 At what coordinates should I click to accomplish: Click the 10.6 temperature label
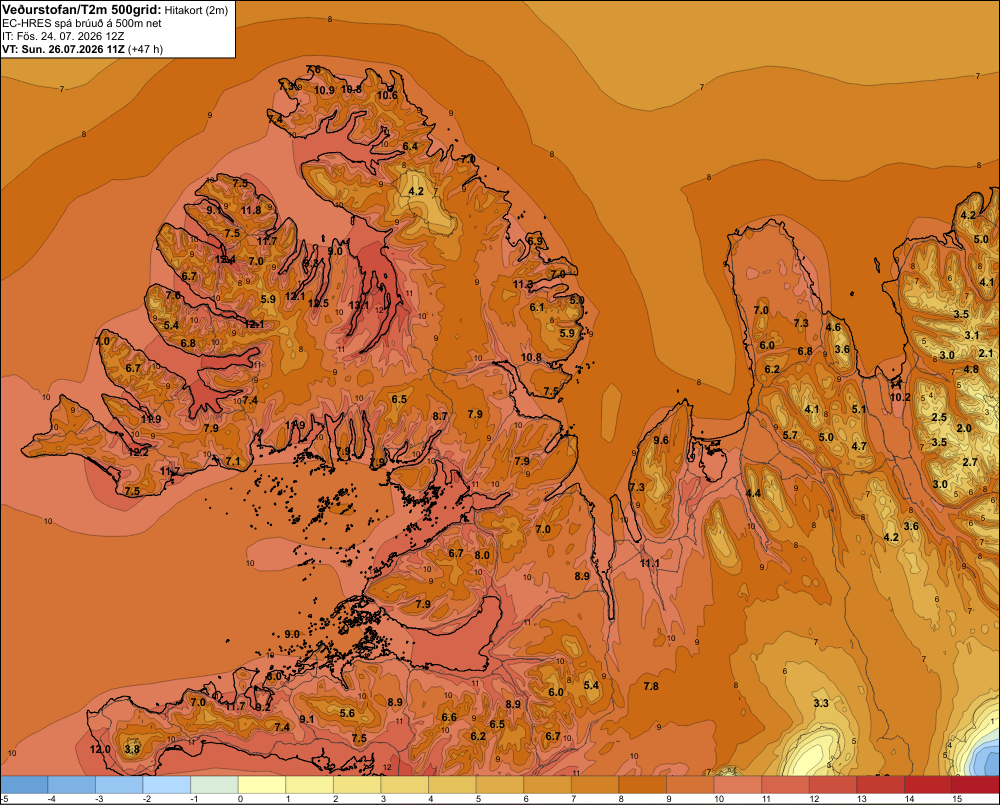pyautogui.click(x=387, y=96)
